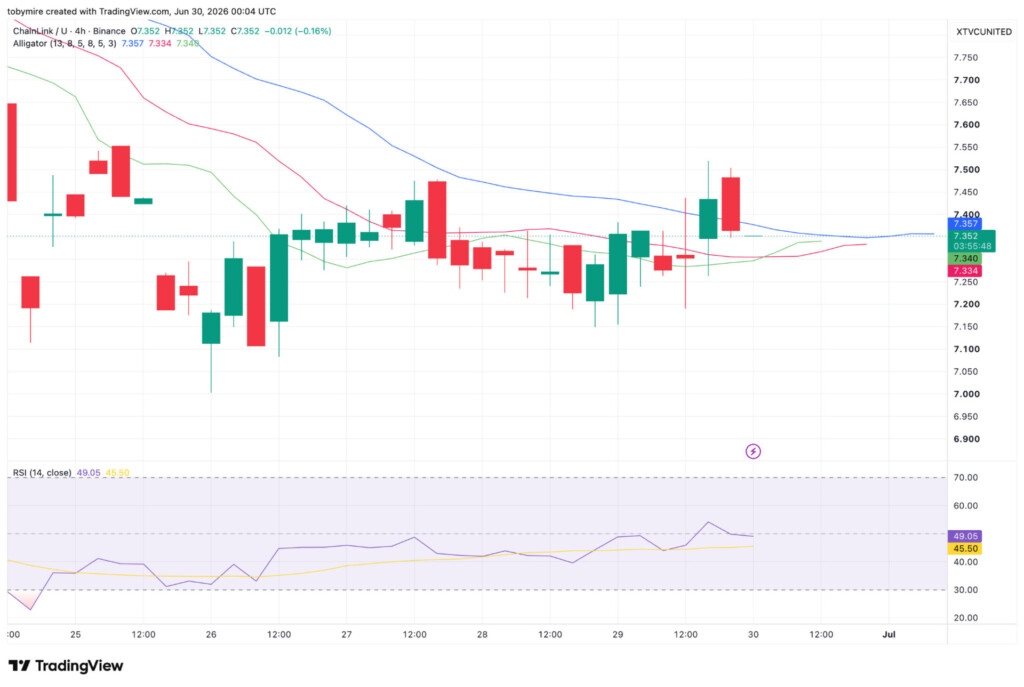Image resolution: width=1024 pixels, height=687 pixels.
Task: Click the XTVCUNITED label above the price axis
Action: pos(984,31)
